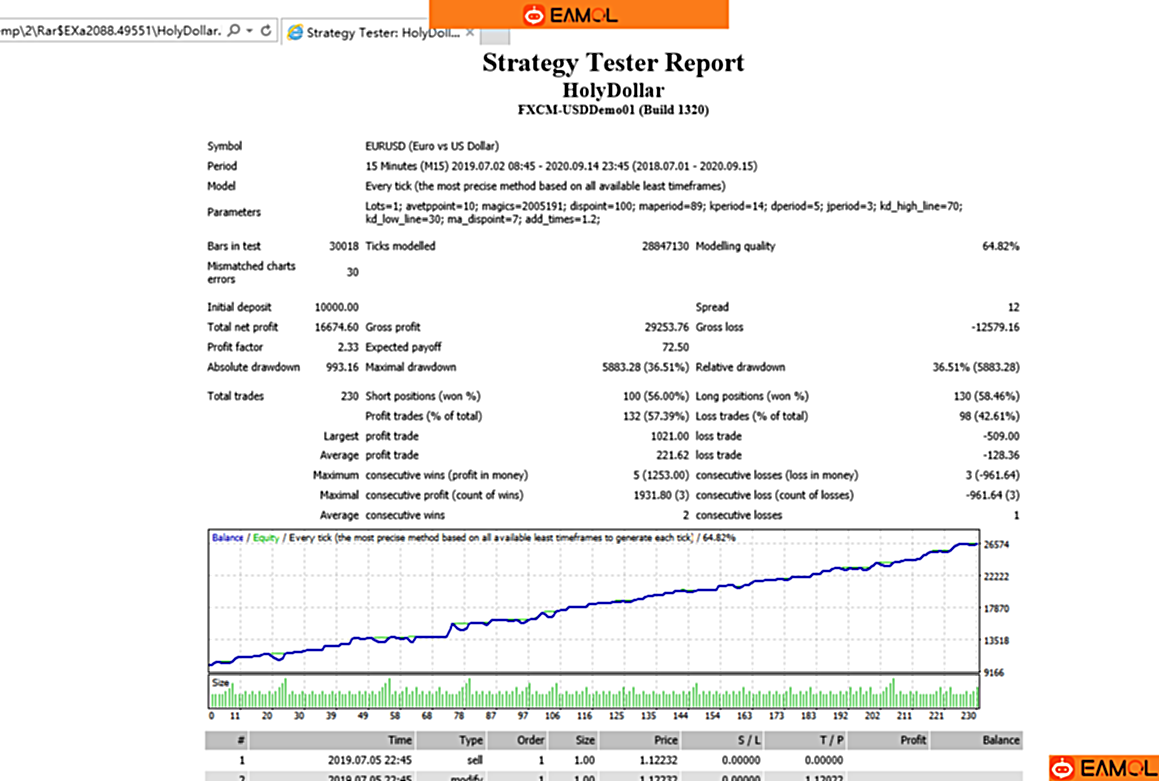Open the address bar dropdown arrow
Image resolution: width=1159 pixels, height=781 pixels.
249,31
